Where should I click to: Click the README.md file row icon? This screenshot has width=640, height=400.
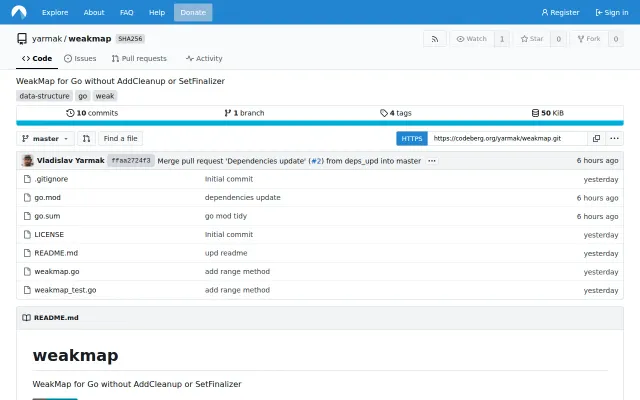coord(27,253)
